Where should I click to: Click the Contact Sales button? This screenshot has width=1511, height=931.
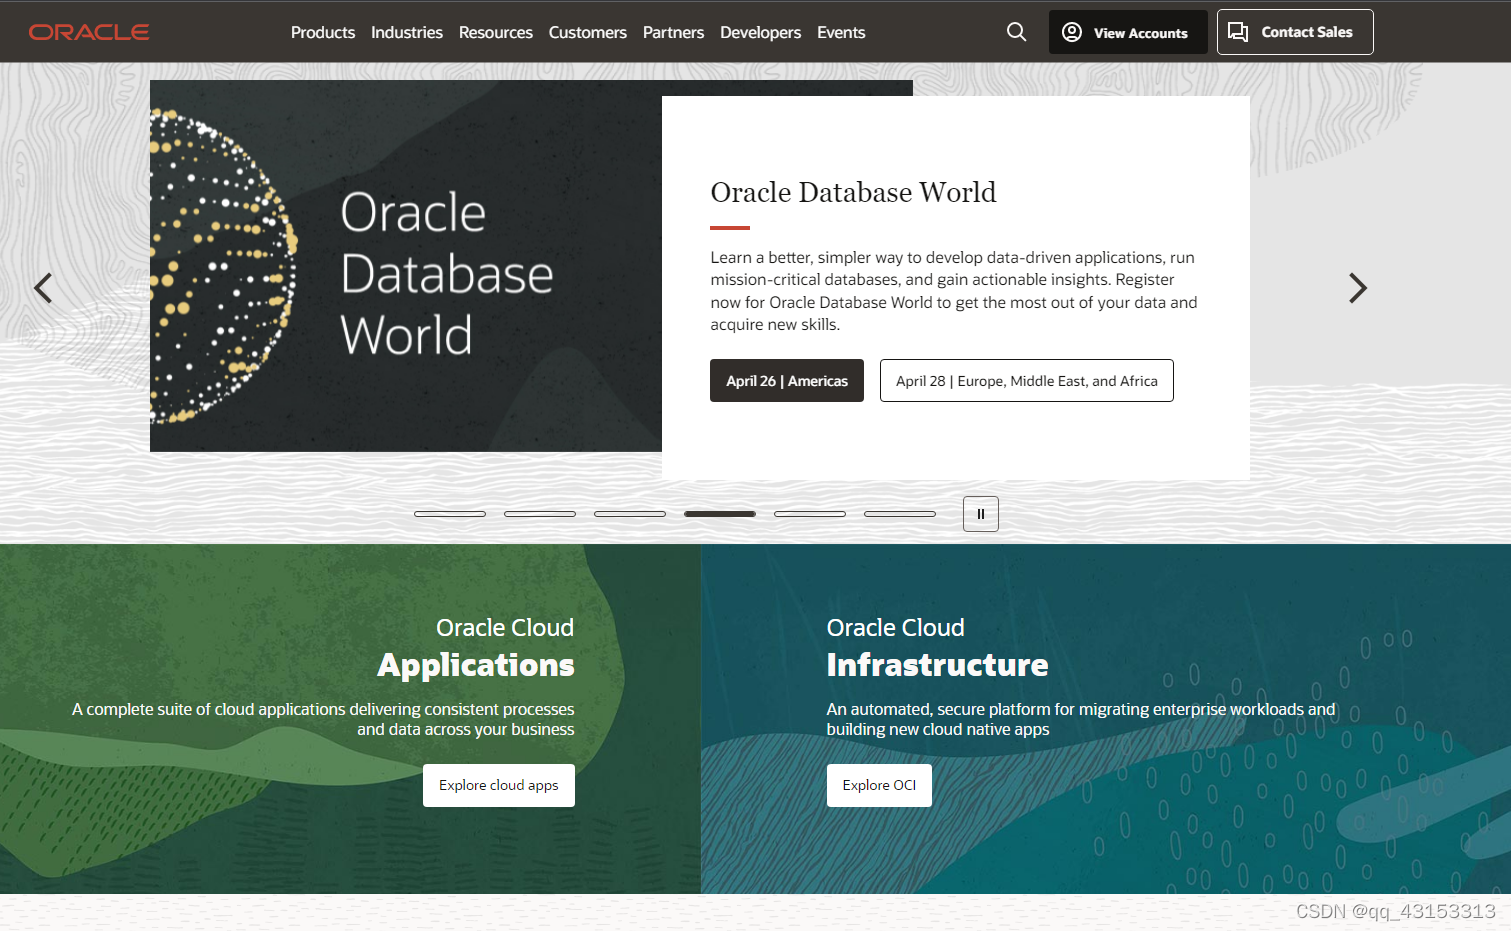coord(1295,32)
